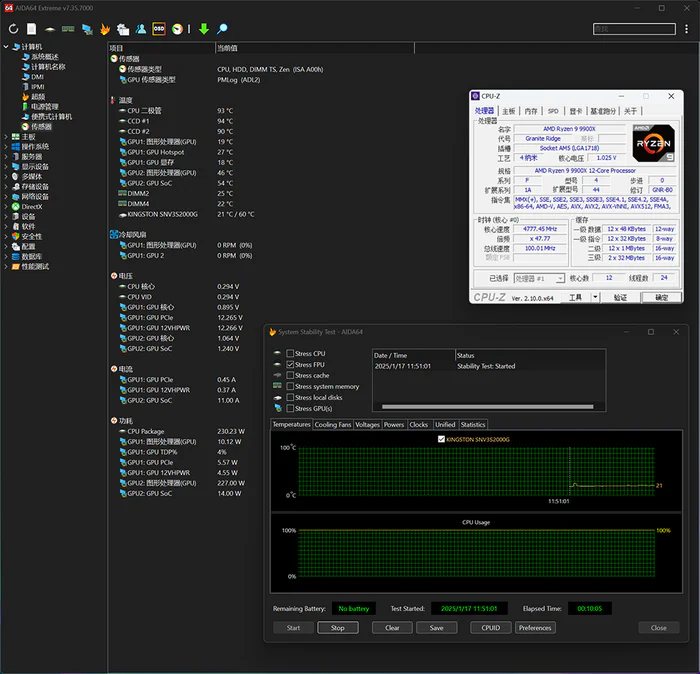Expand the 主板 tree node

pyautogui.click(x=7, y=137)
